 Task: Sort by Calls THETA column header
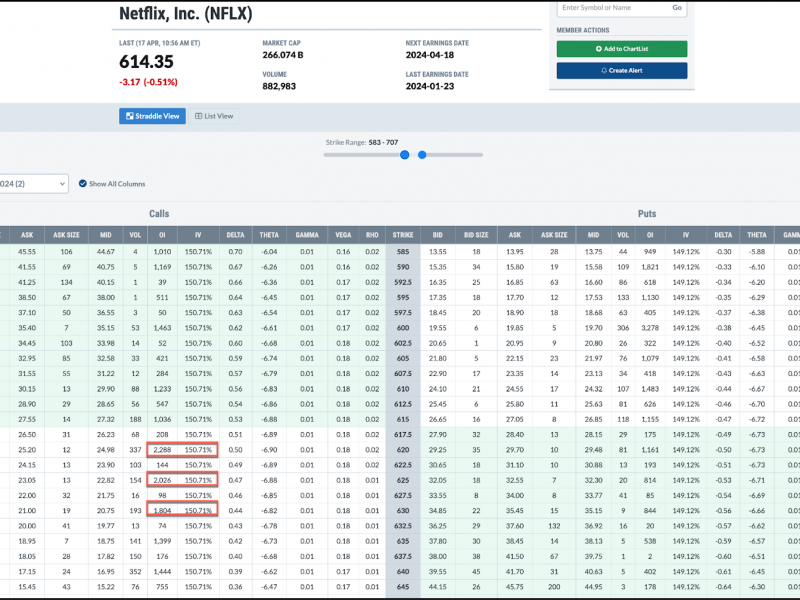[269, 235]
